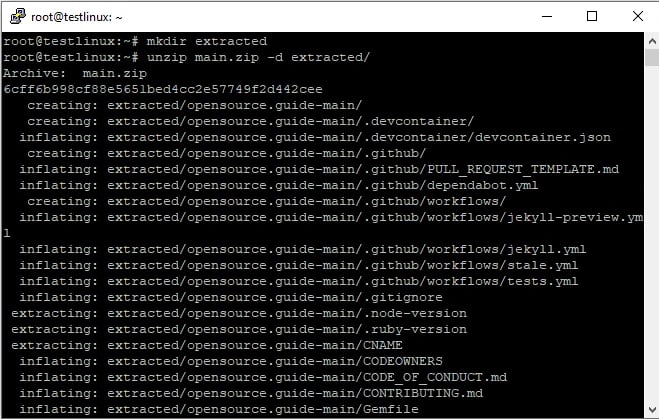
Task: Click the PuTTY icon in the title bar
Action: click(x=17, y=16)
